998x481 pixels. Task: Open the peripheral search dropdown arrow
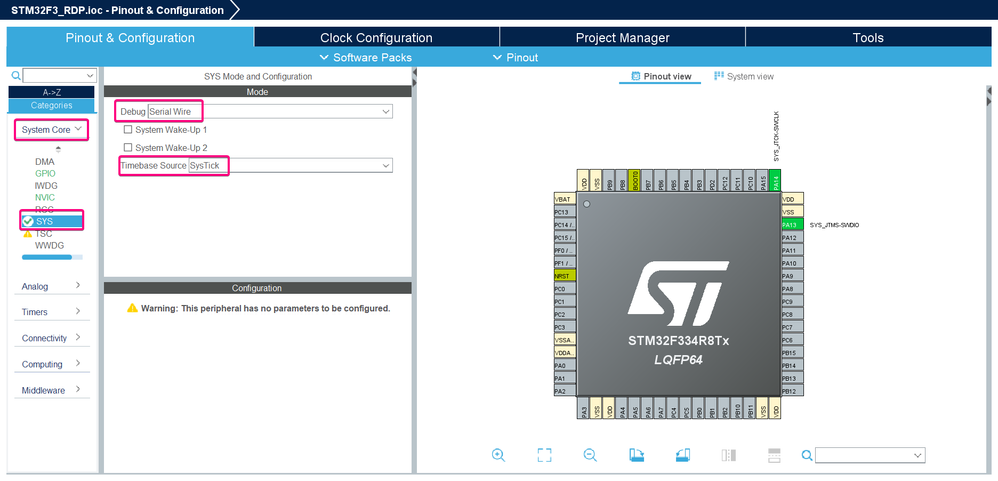(90, 76)
